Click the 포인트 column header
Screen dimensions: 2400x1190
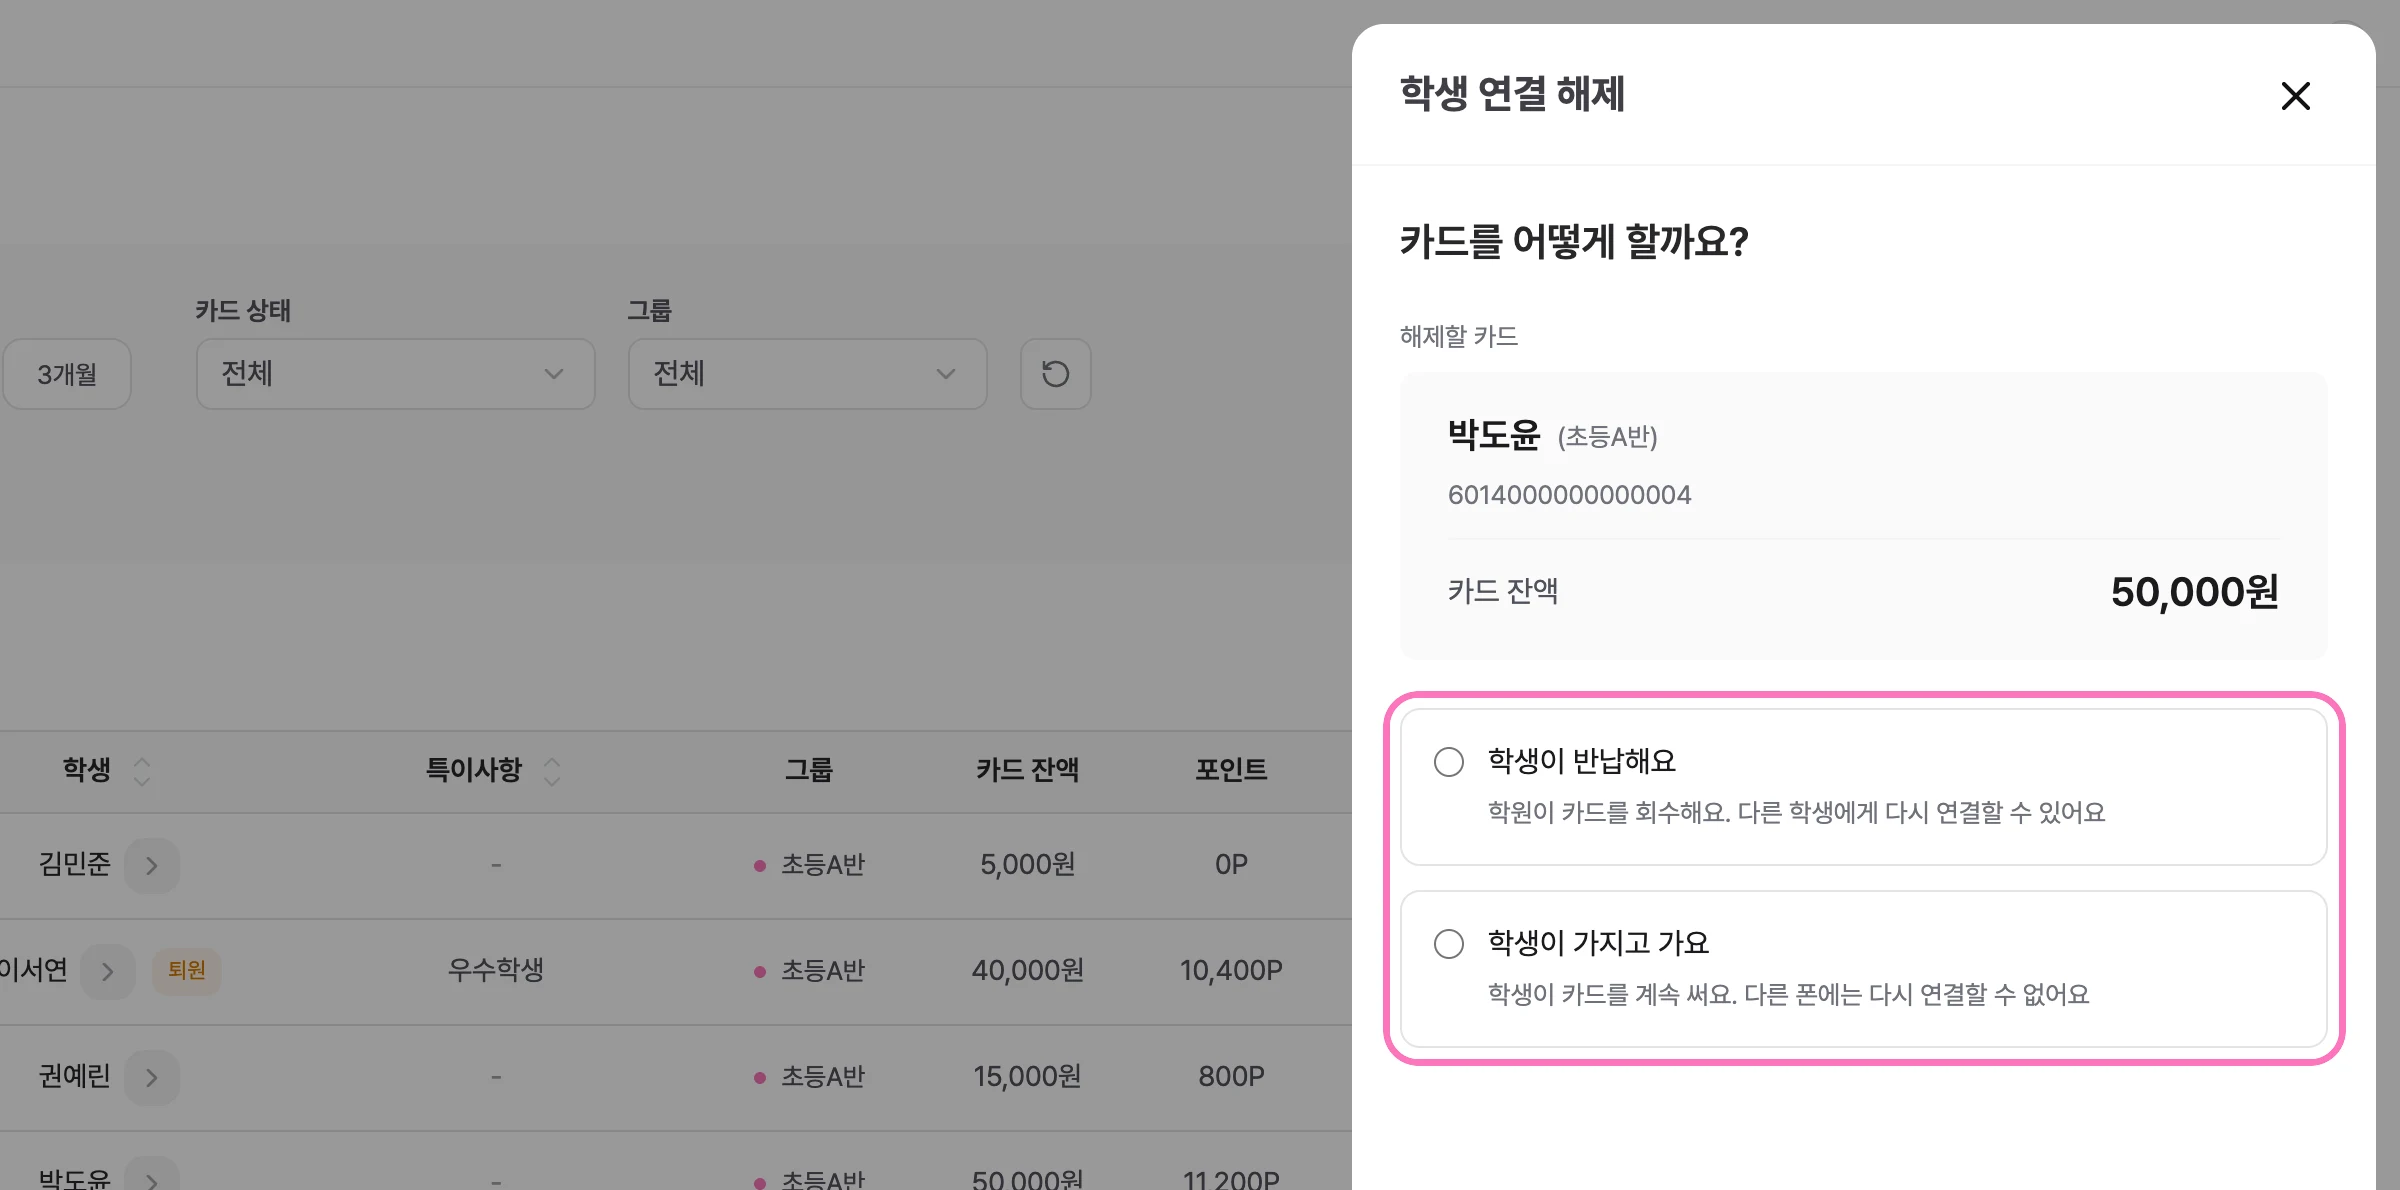pos(1231,769)
